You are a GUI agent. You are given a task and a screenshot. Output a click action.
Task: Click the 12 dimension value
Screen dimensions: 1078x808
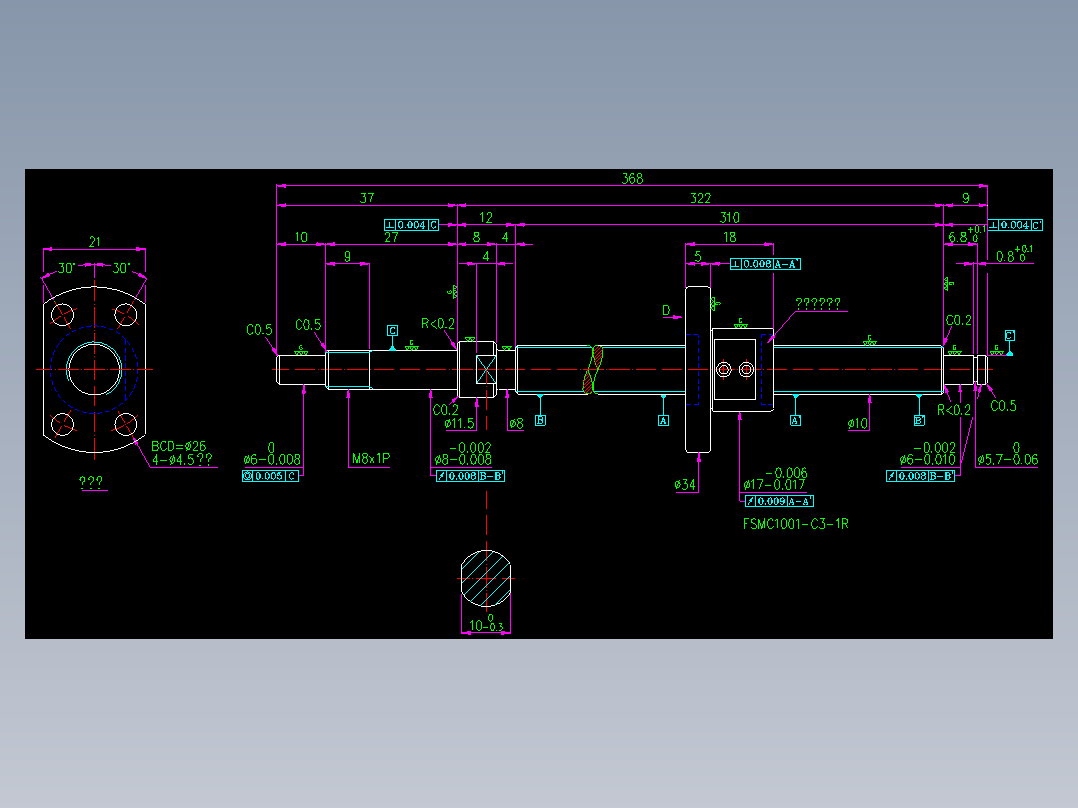pyautogui.click(x=485, y=217)
